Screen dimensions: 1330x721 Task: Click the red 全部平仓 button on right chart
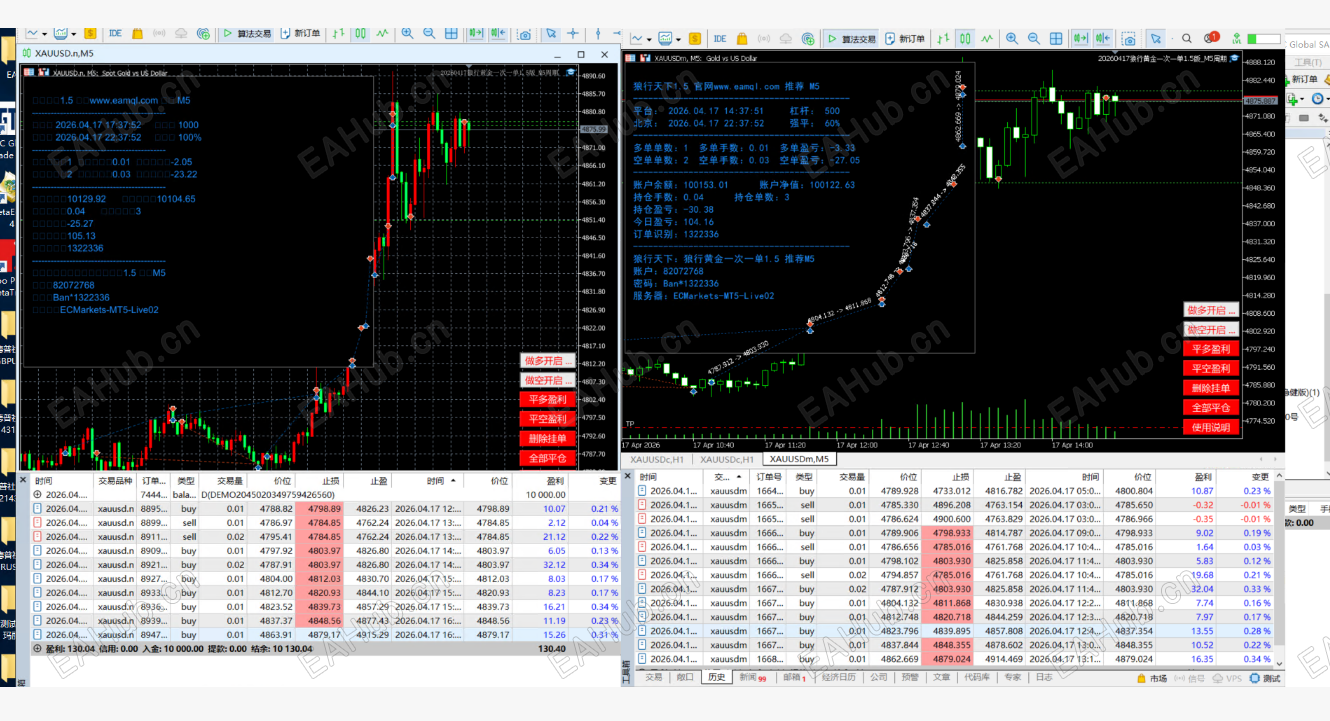(x=1211, y=407)
